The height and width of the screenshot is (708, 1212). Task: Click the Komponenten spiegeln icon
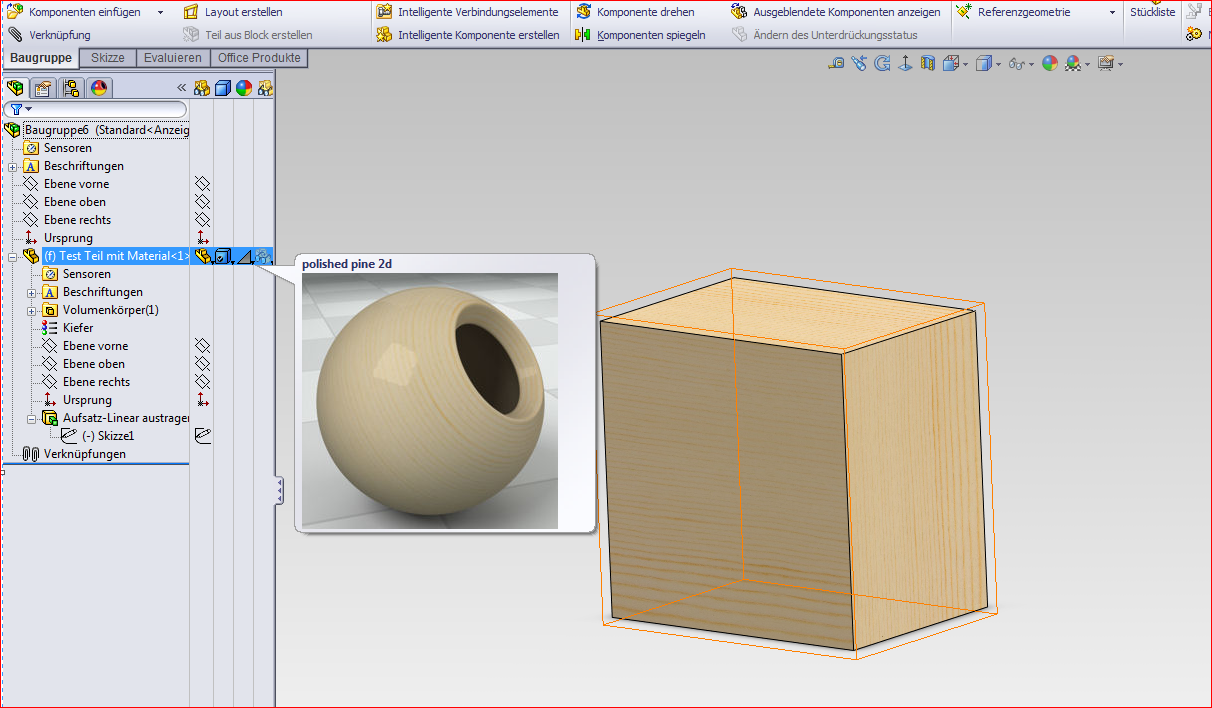tap(583, 35)
